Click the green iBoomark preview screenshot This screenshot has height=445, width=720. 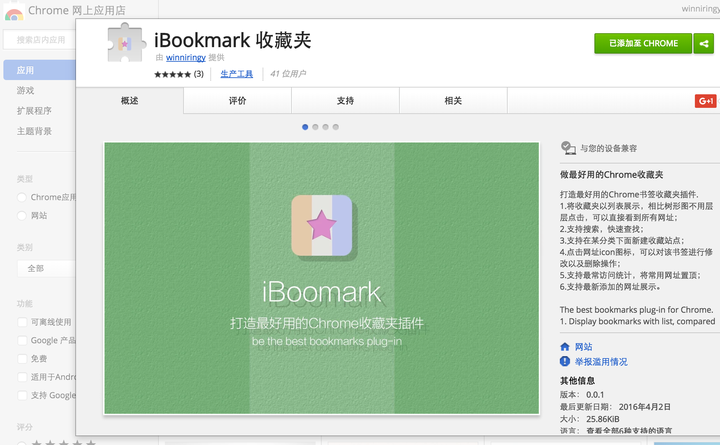click(321, 278)
